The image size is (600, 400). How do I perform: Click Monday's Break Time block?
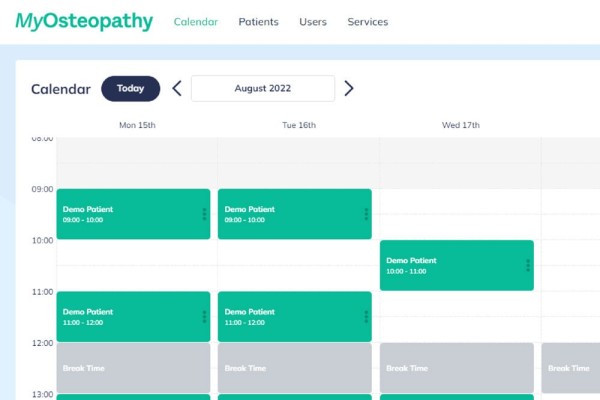pos(133,368)
